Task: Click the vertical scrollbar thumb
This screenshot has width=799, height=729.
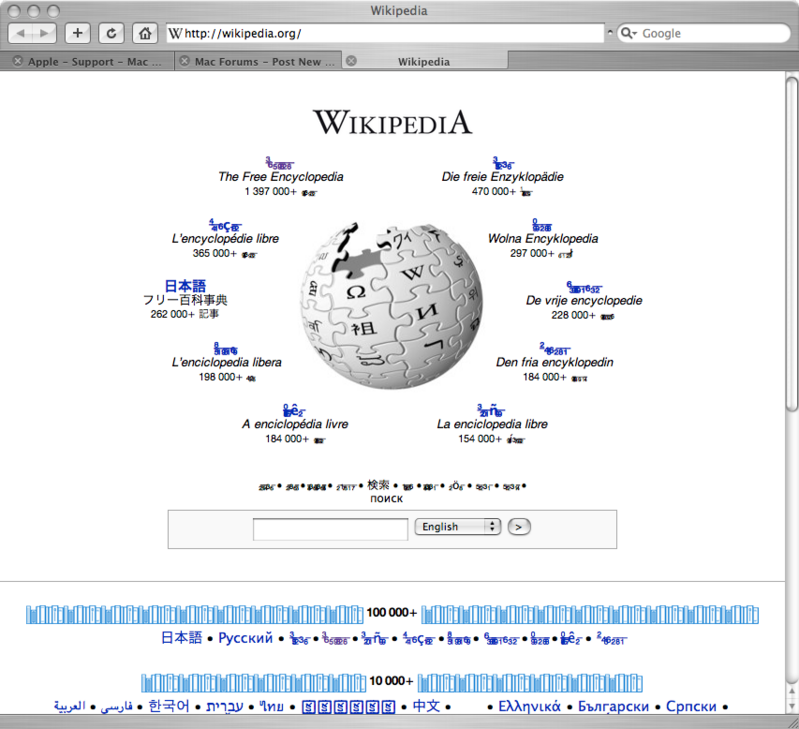Action: (791, 243)
